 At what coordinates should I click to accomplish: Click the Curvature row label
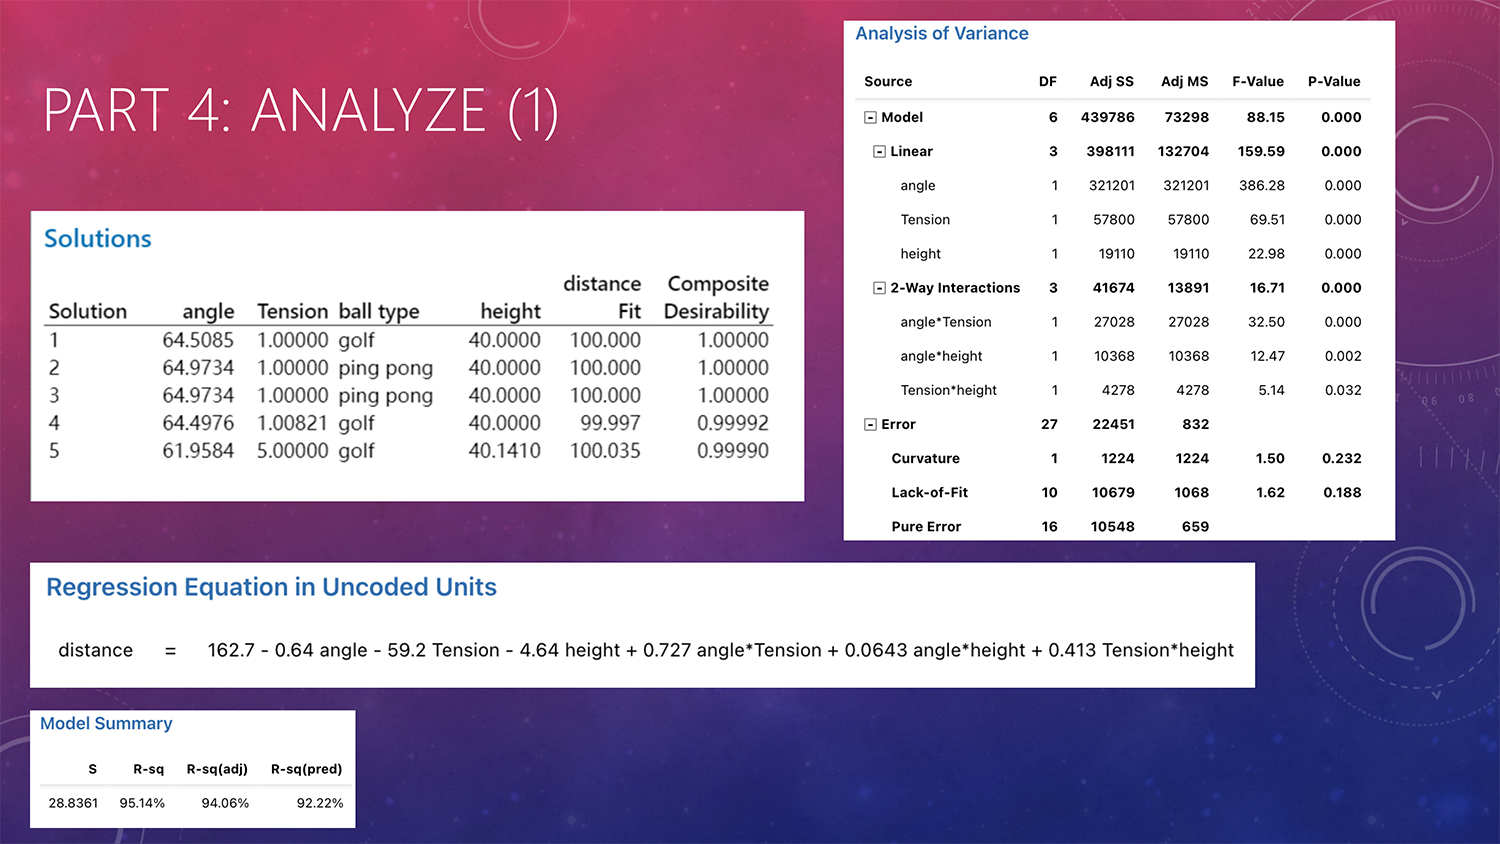point(925,459)
